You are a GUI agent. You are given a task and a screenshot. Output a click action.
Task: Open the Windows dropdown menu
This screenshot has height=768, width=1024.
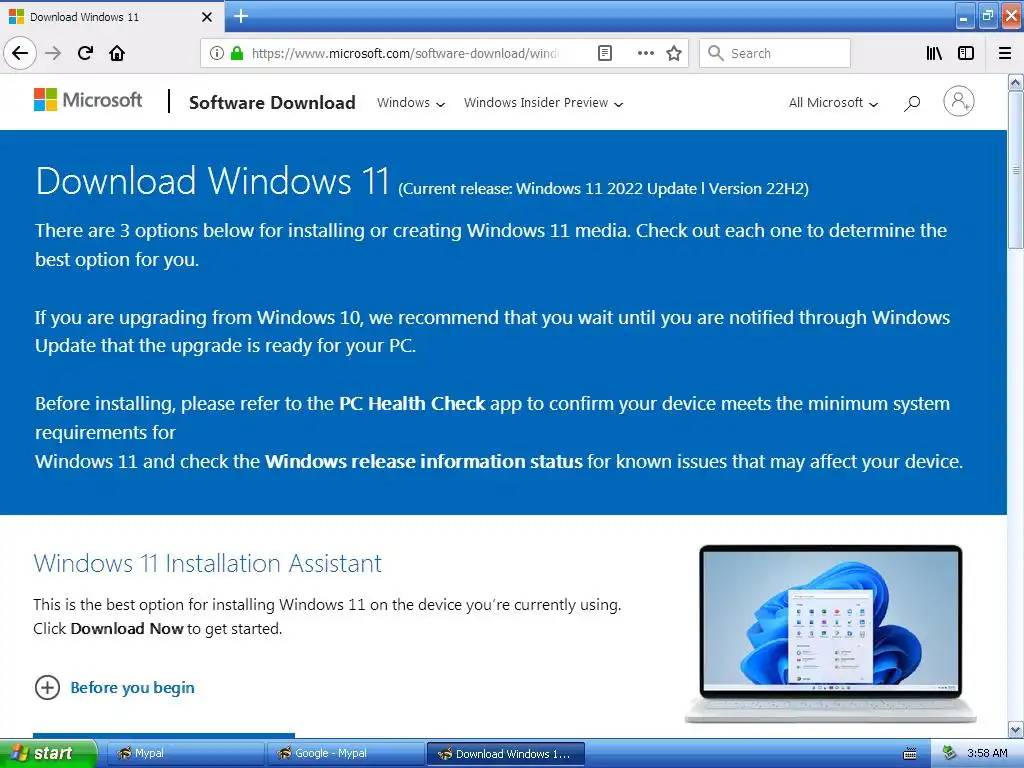tap(411, 103)
